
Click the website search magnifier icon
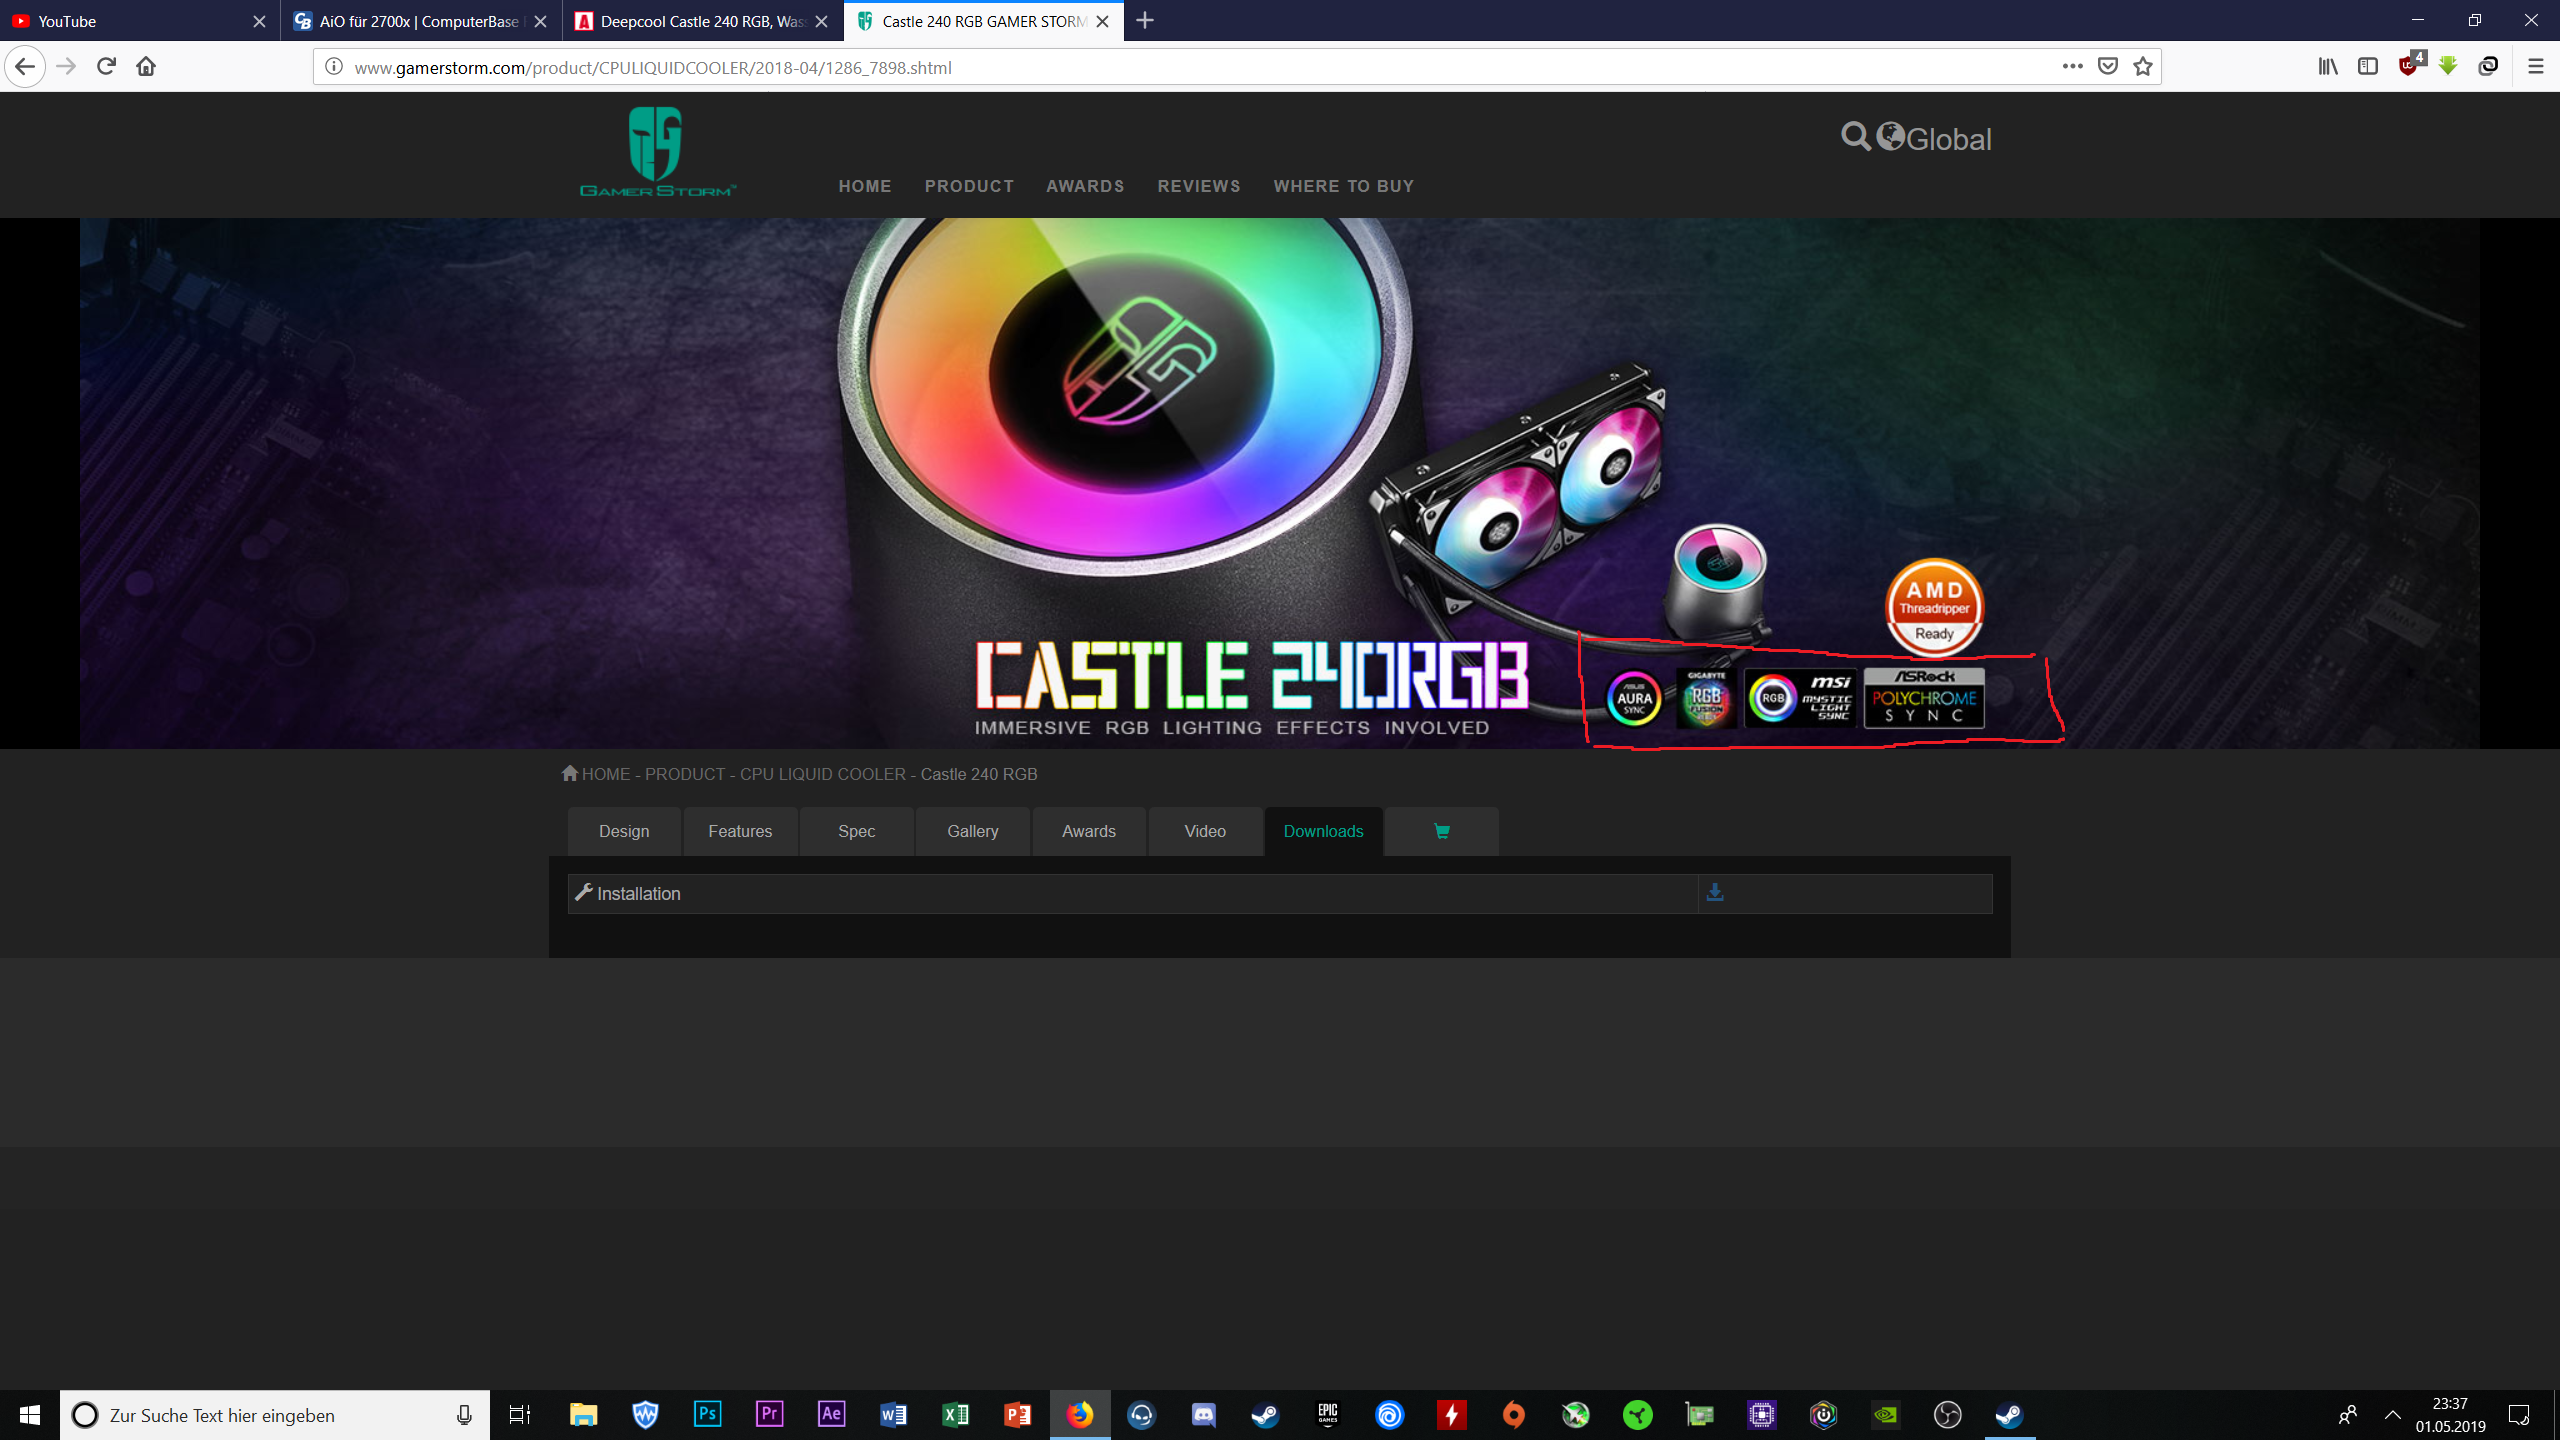coord(1855,137)
